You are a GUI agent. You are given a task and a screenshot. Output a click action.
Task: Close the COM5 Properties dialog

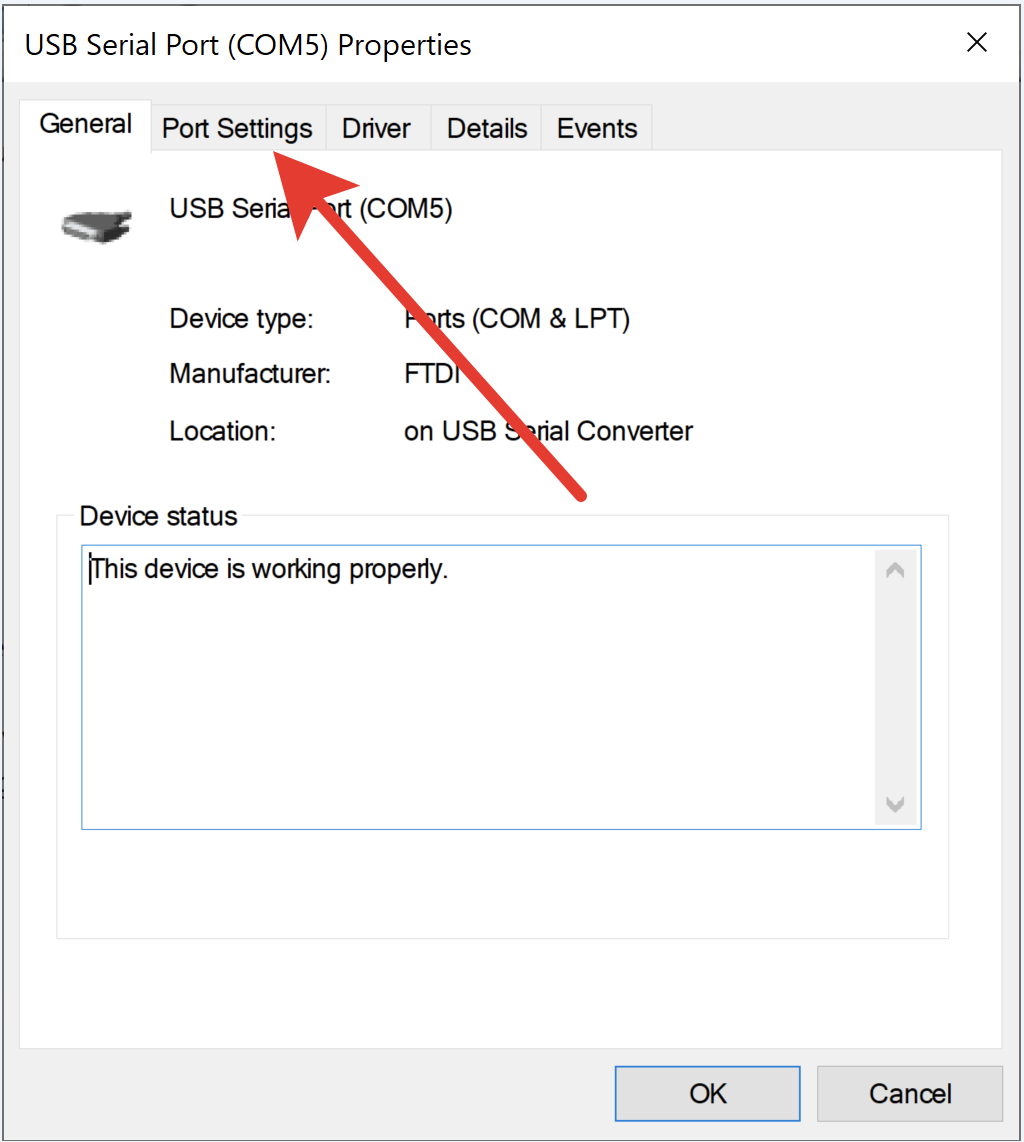(976, 42)
